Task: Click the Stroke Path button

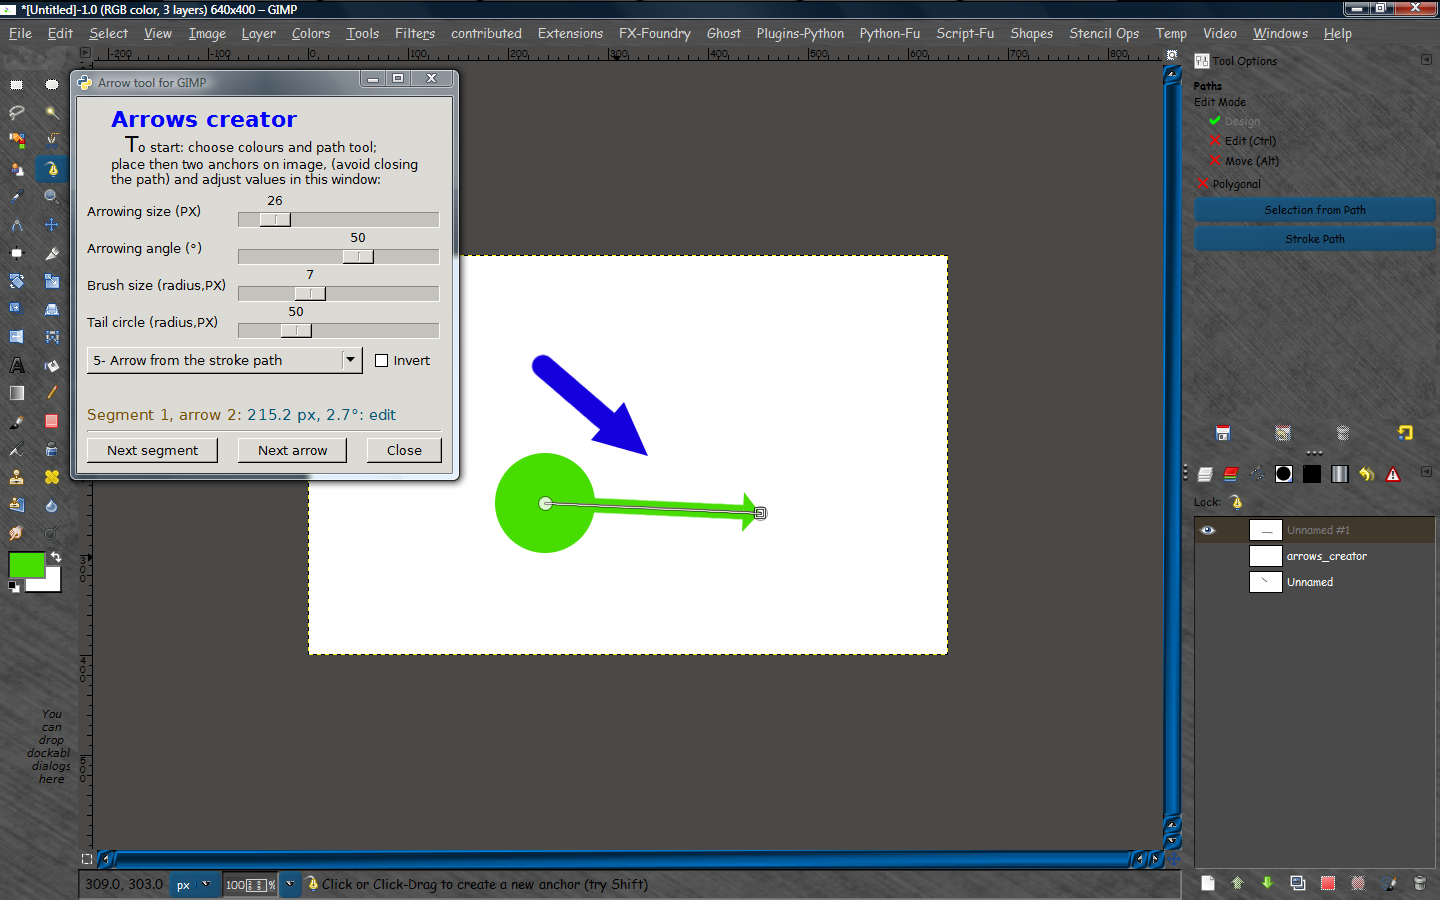Action: click(x=1315, y=239)
